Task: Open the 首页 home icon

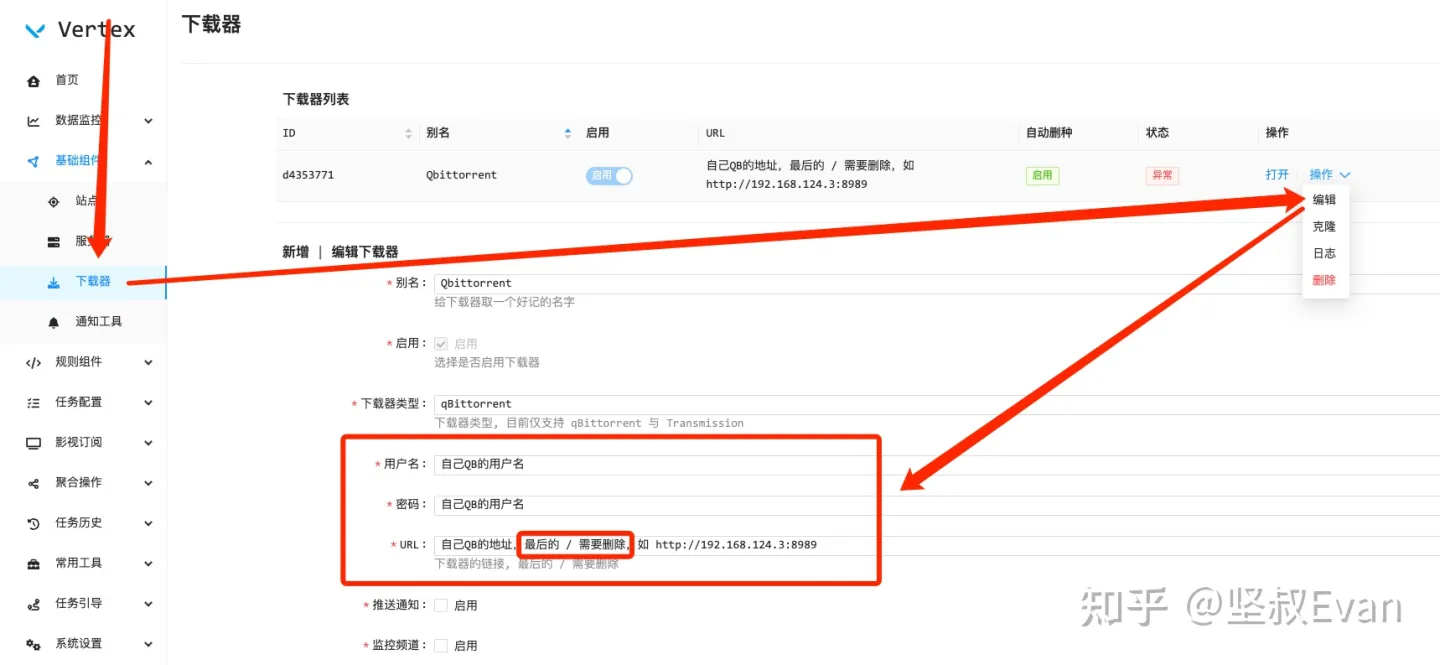Action: (x=34, y=80)
